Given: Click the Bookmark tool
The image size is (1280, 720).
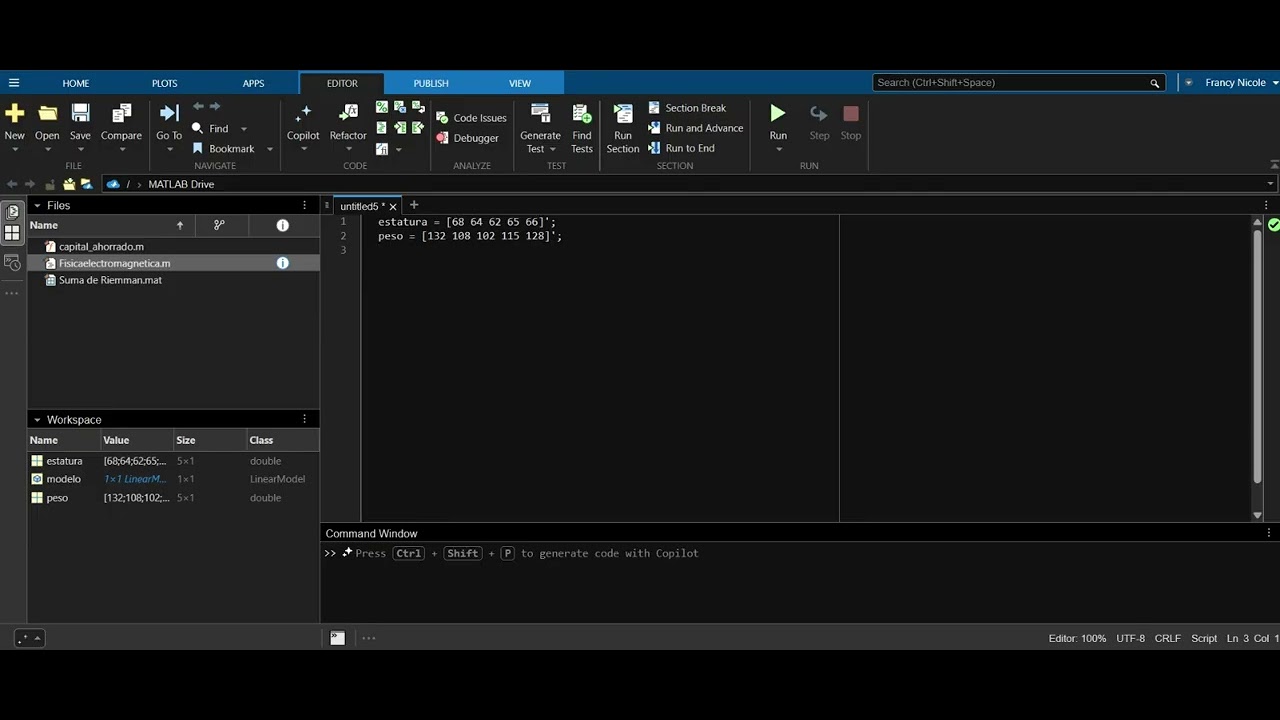Looking at the screenshot, I should pyautogui.click(x=223, y=148).
